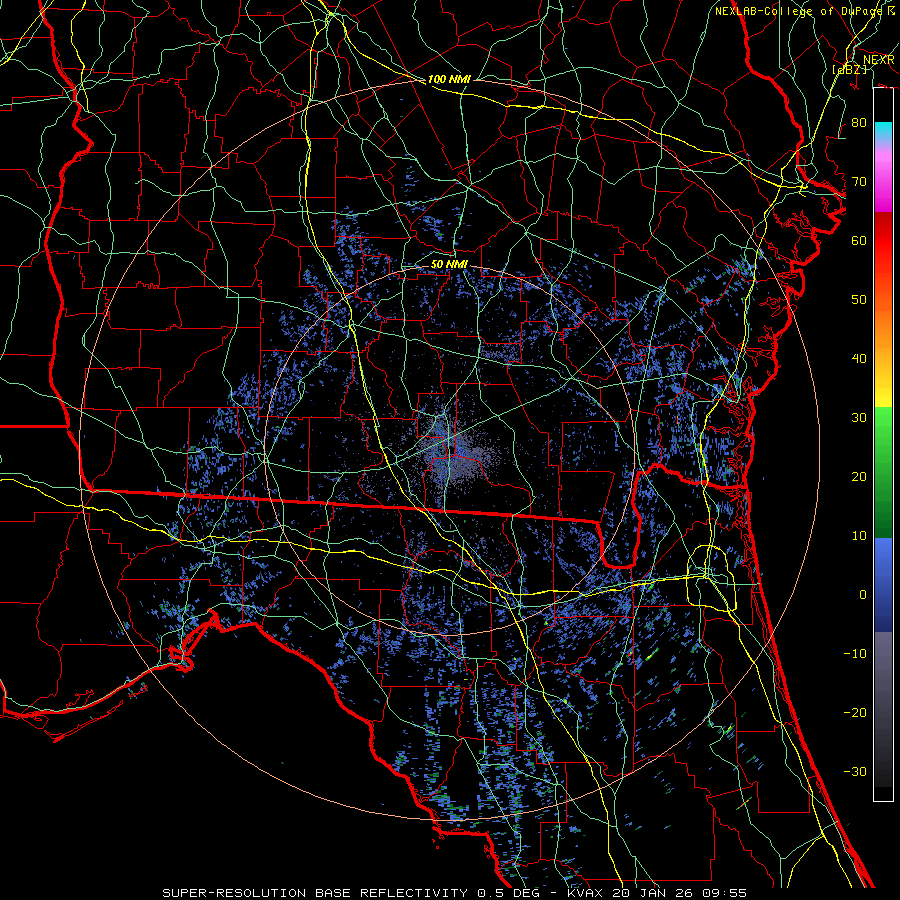Click the NEXR label above the color scale

tap(879, 60)
